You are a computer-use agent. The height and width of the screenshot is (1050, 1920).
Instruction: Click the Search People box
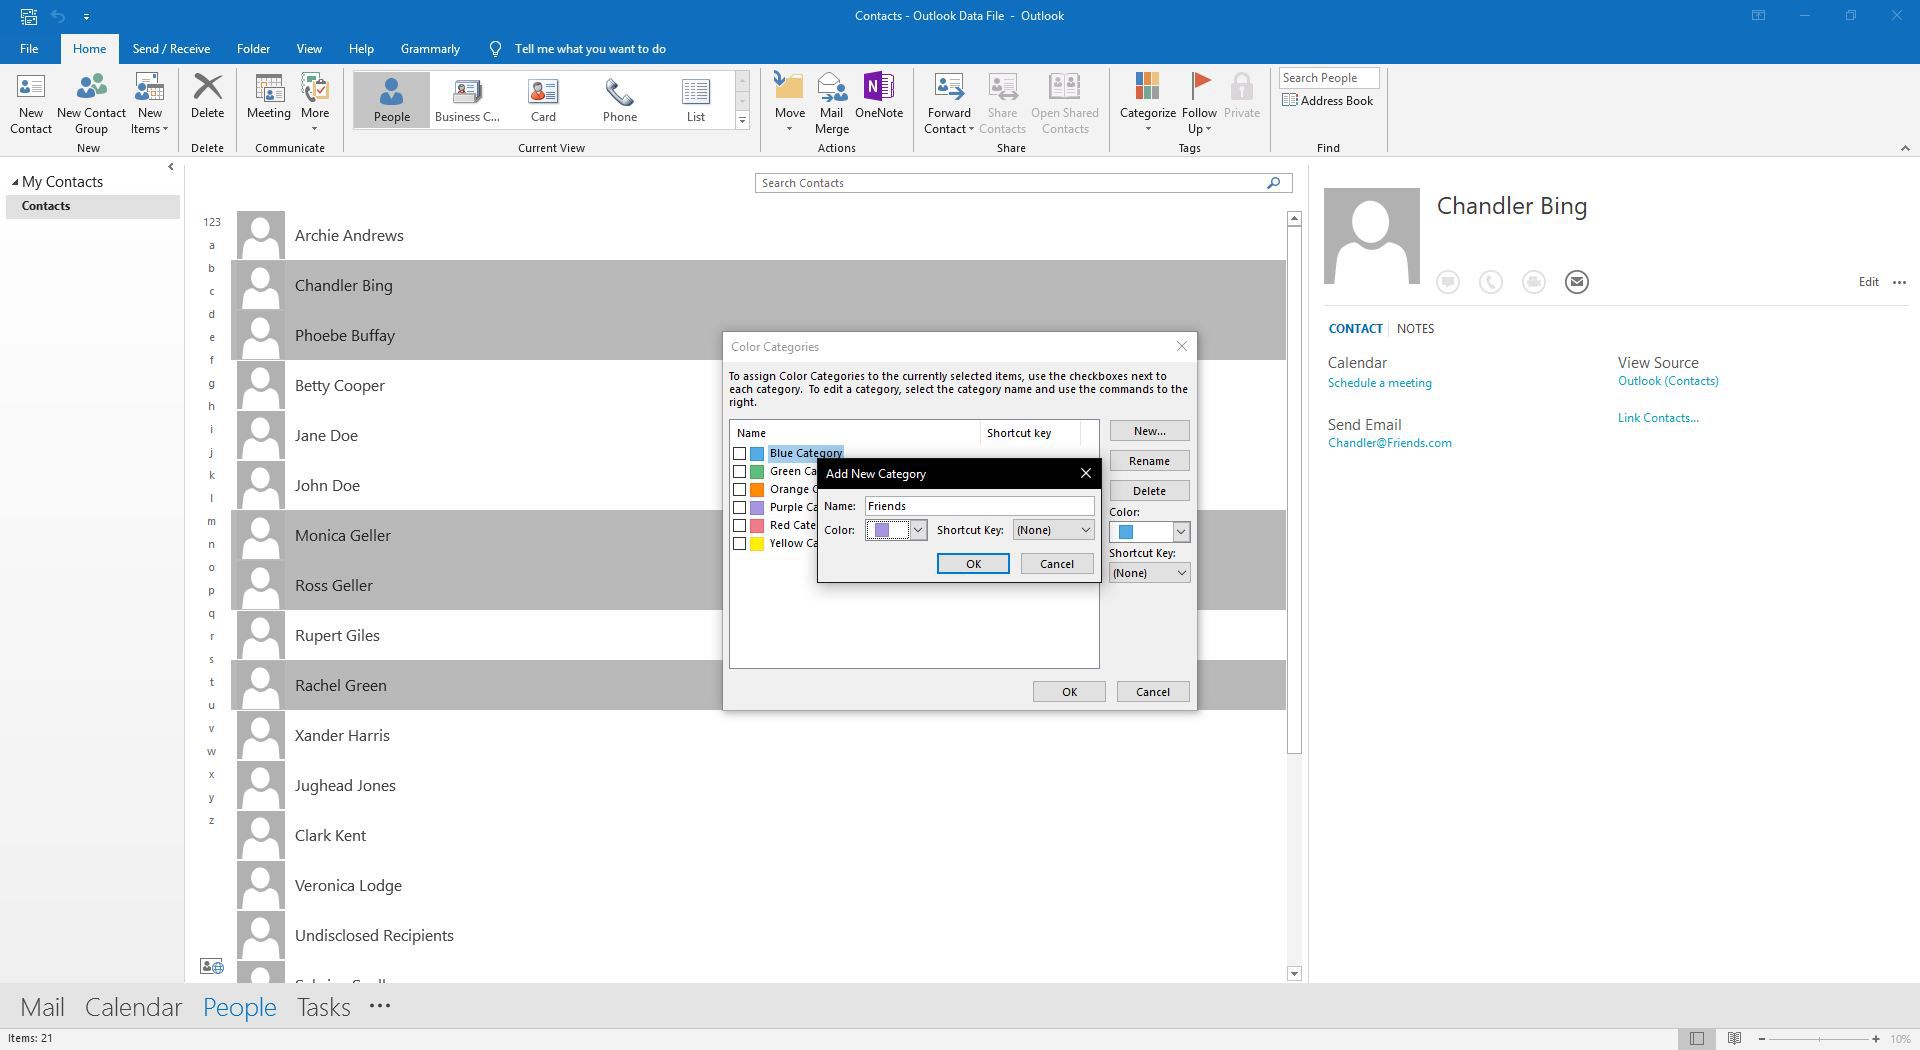pyautogui.click(x=1328, y=78)
